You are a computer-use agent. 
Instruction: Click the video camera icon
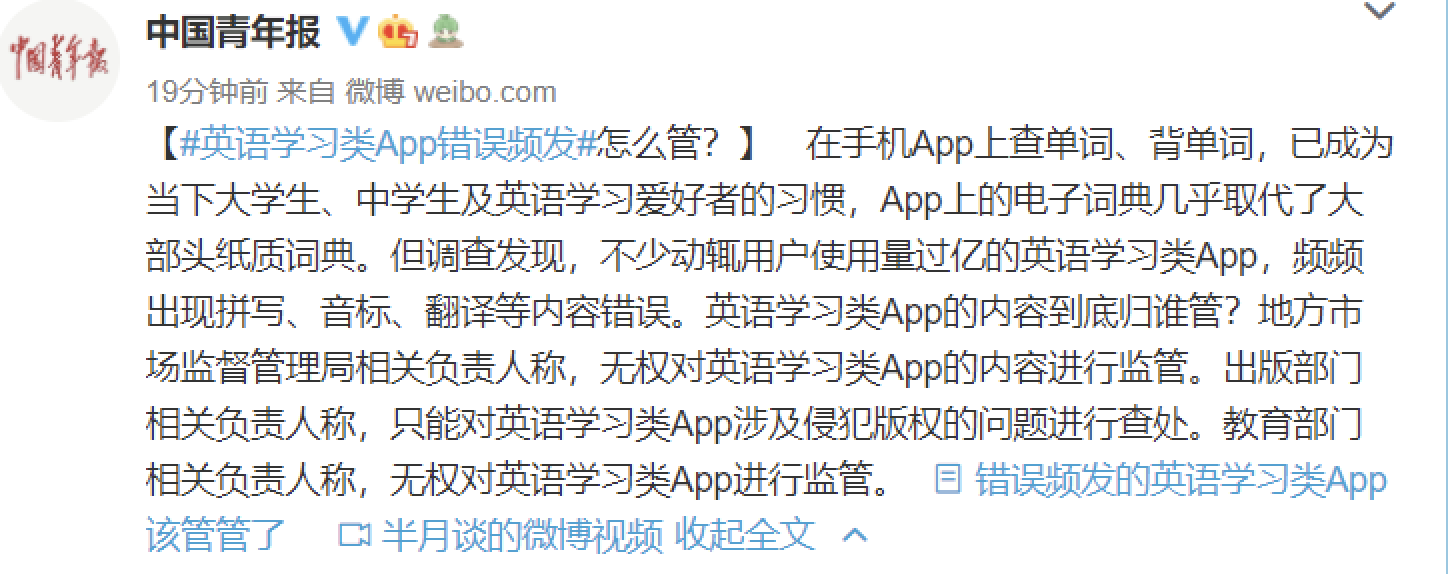pos(355,535)
